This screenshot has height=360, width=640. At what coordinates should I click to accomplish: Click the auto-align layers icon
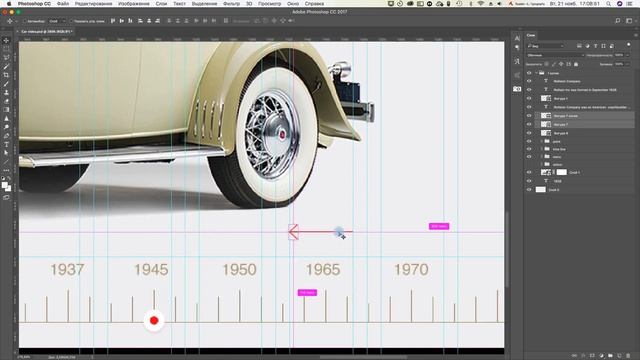(226, 21)
